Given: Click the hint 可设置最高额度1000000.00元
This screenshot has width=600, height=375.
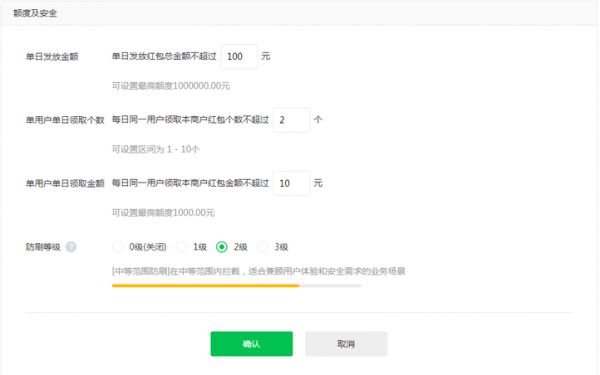Looking at the screenshot, I should 171,86.
